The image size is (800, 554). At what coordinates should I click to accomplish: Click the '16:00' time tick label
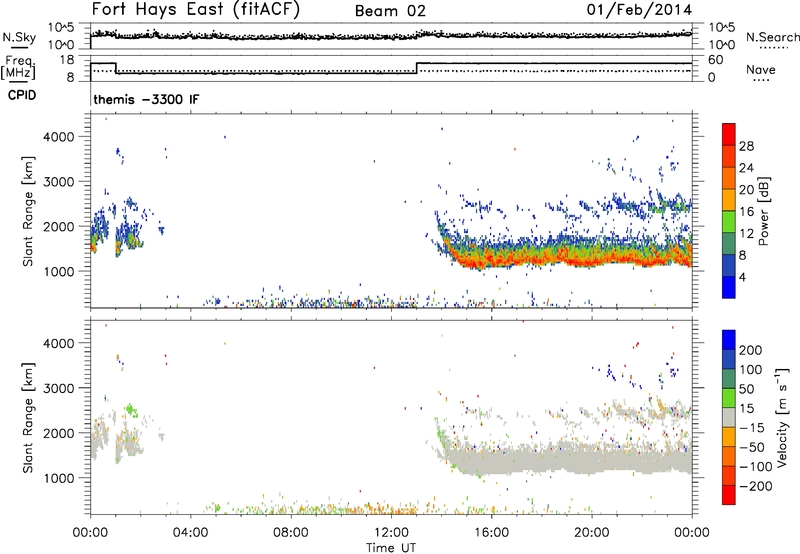click(x=491, y=533)
